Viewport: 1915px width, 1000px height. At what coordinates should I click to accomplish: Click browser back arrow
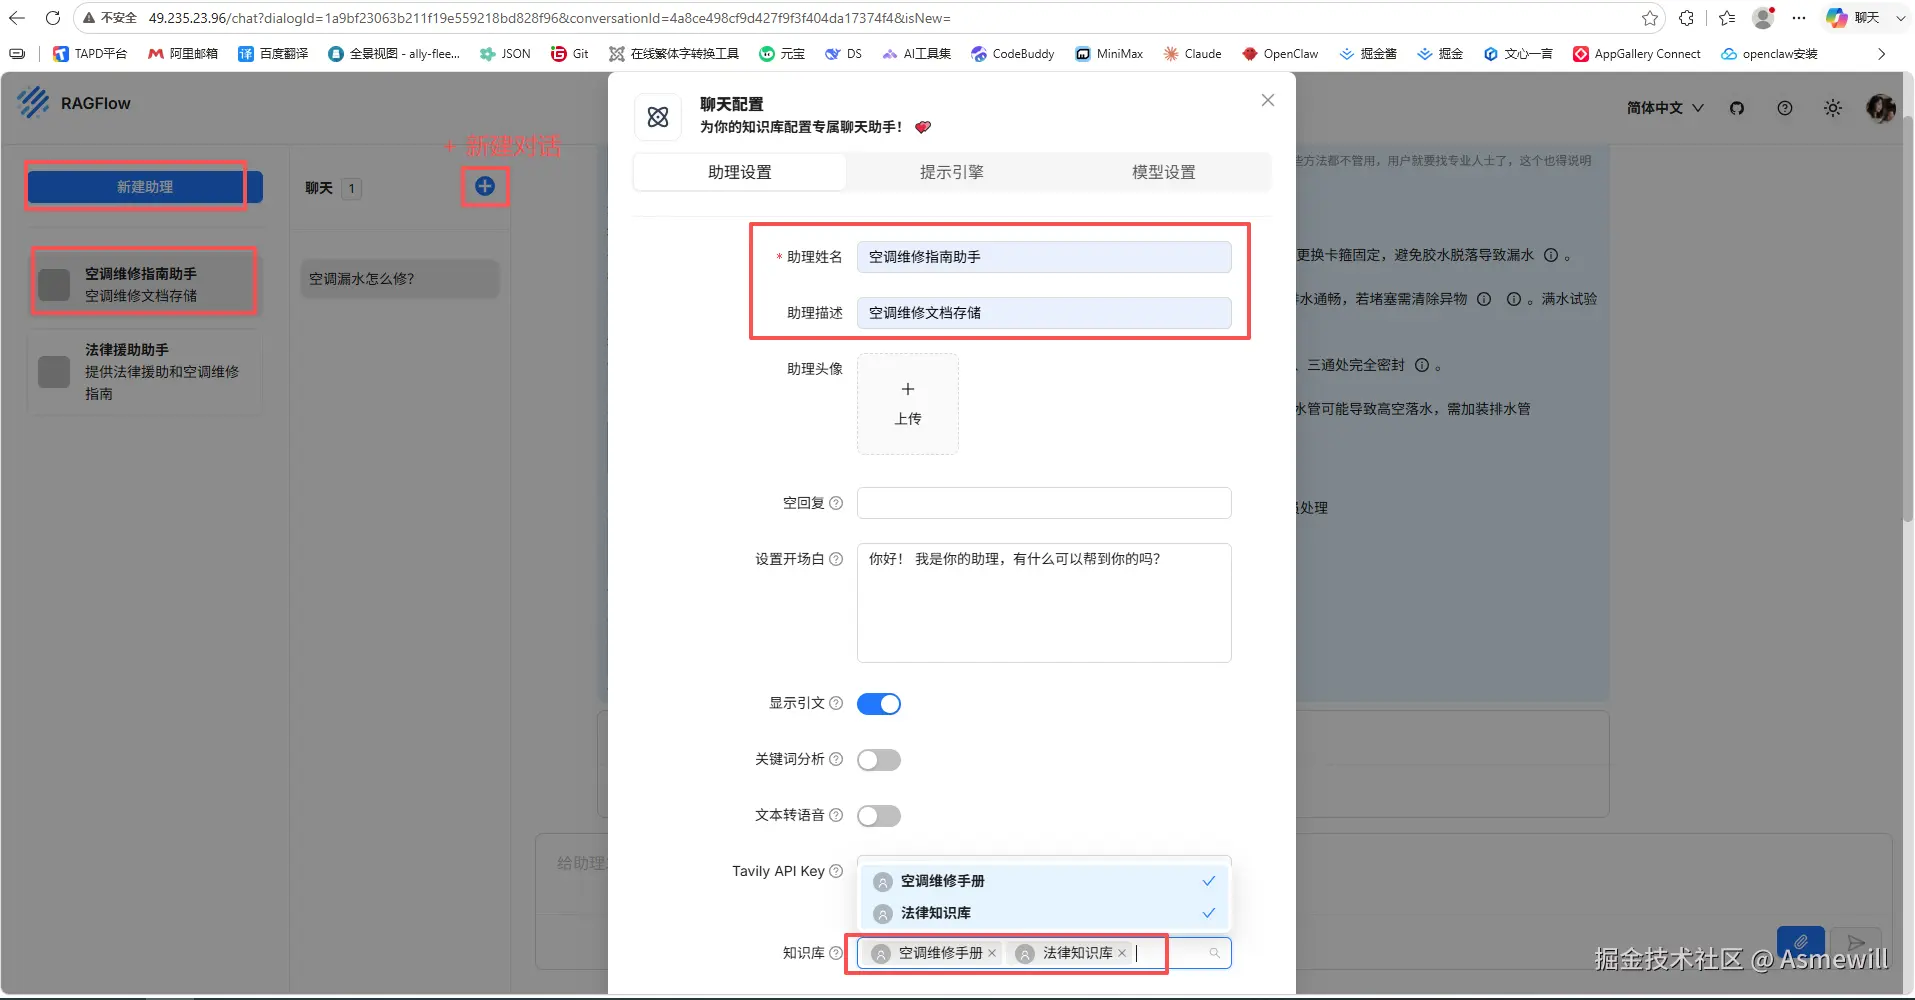coord(17,18)
